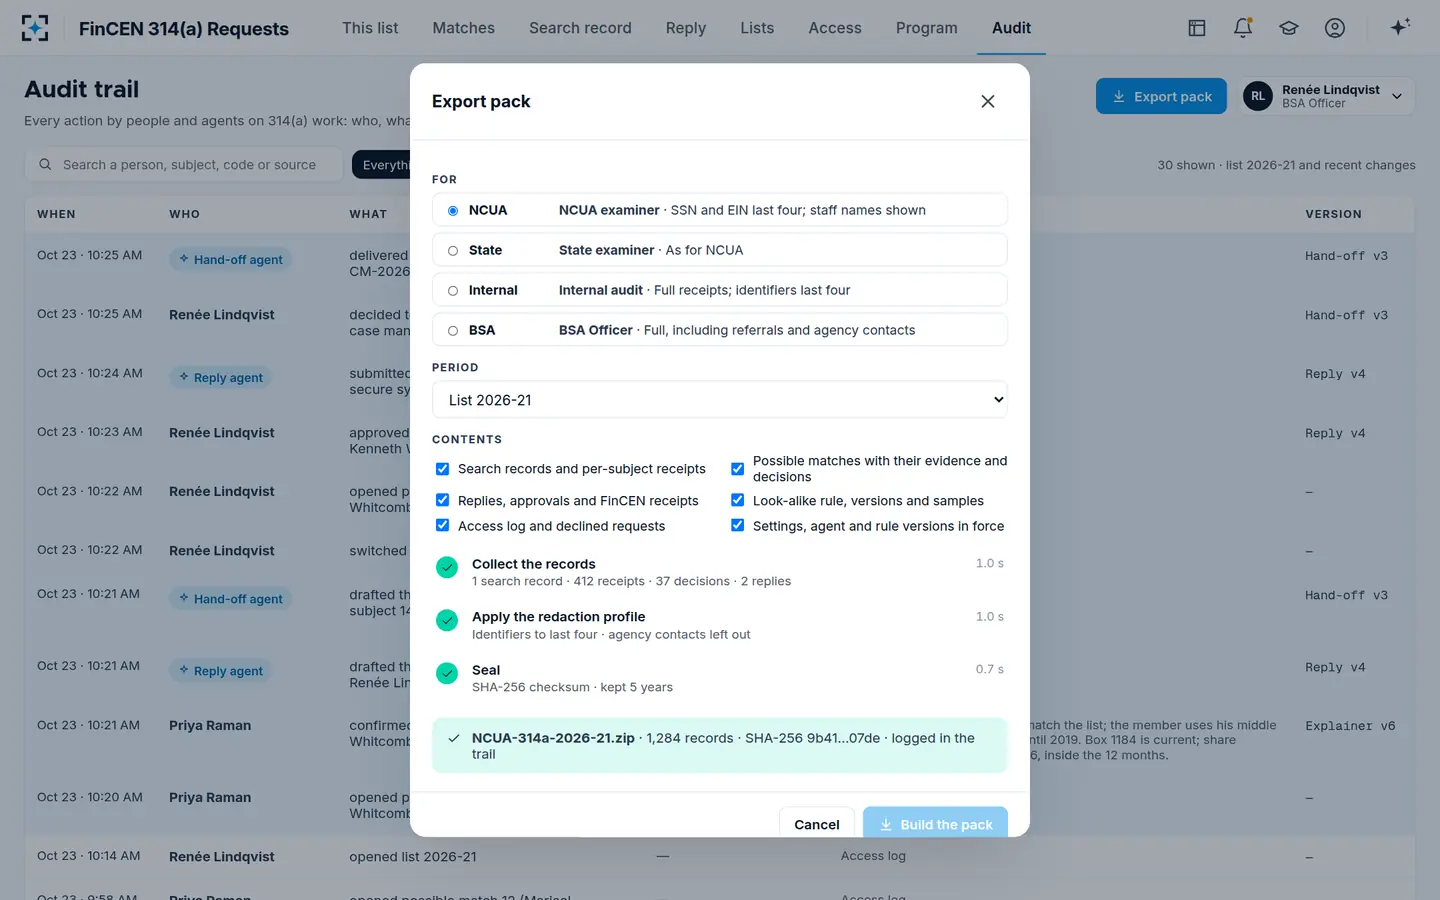Go to the Program tab
Viewport: 1440px width, 900px height.
point(926,28)
